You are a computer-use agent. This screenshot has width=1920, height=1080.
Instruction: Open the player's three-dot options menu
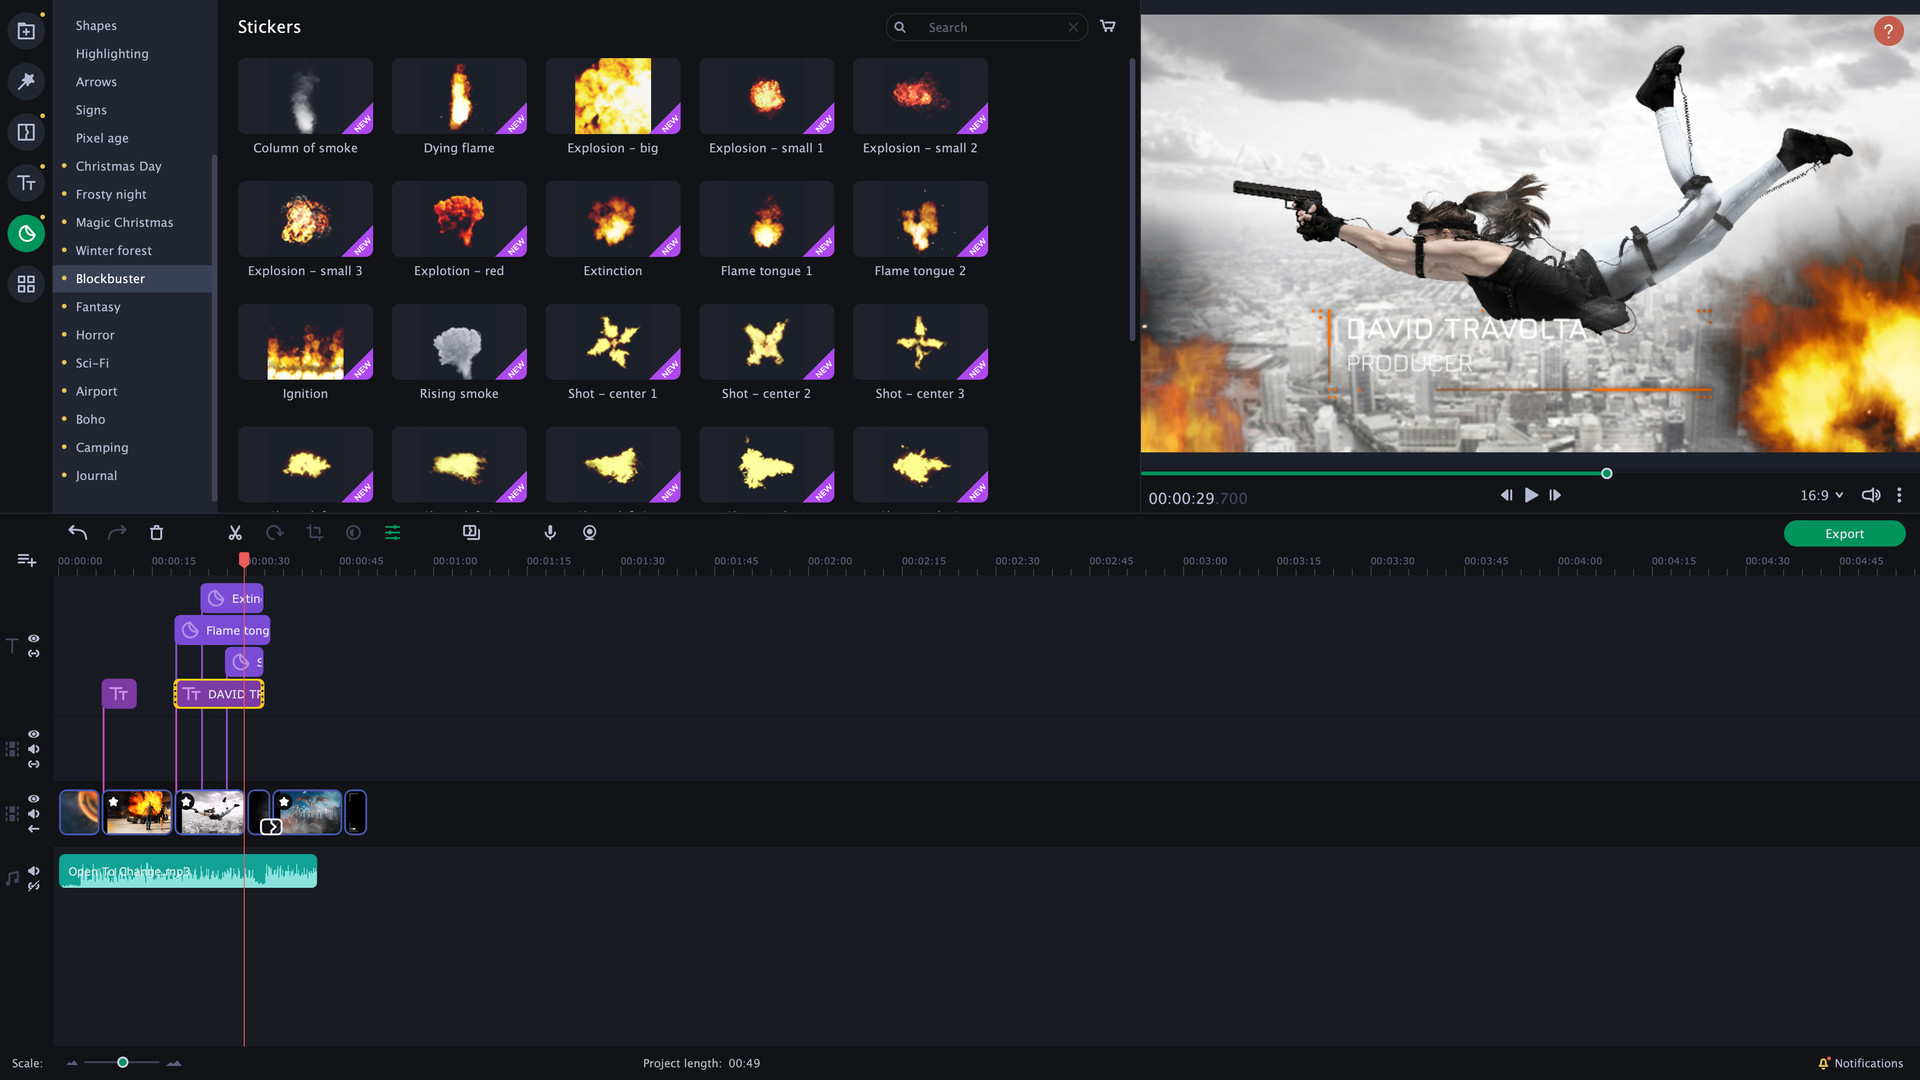(1899, 494)
